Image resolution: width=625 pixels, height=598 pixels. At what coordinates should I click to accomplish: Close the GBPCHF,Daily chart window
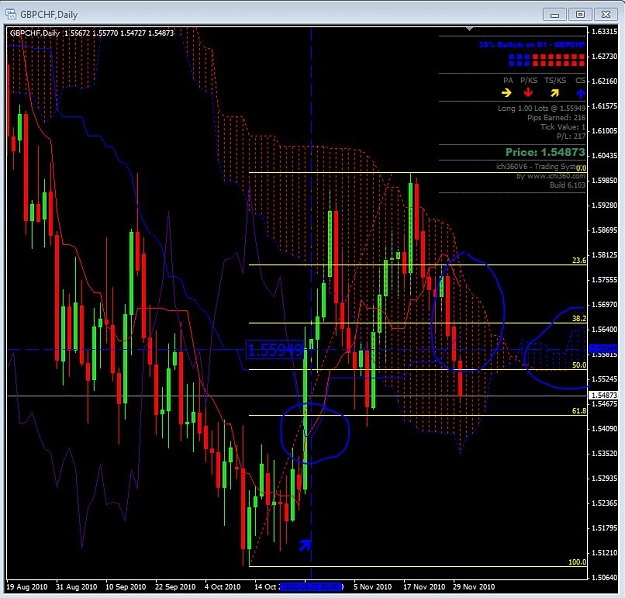[605, 15]
